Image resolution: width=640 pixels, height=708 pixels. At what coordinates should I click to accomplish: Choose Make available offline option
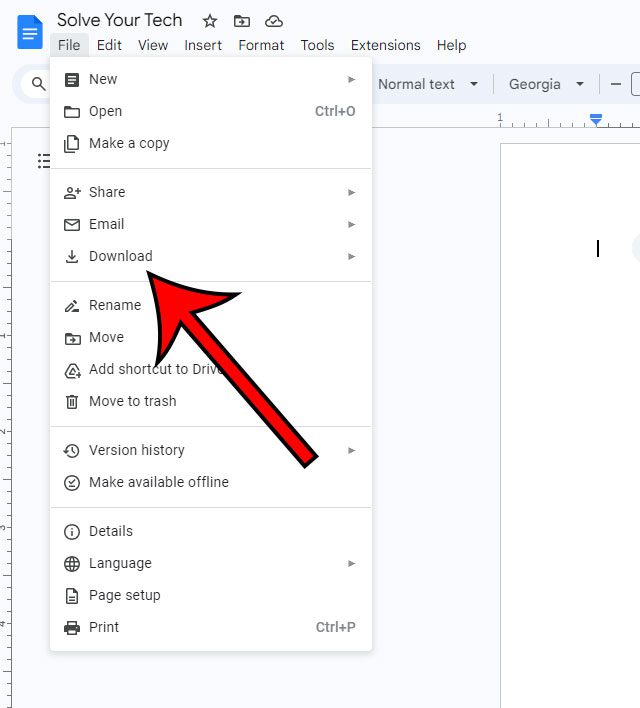[x=158, y=482]
